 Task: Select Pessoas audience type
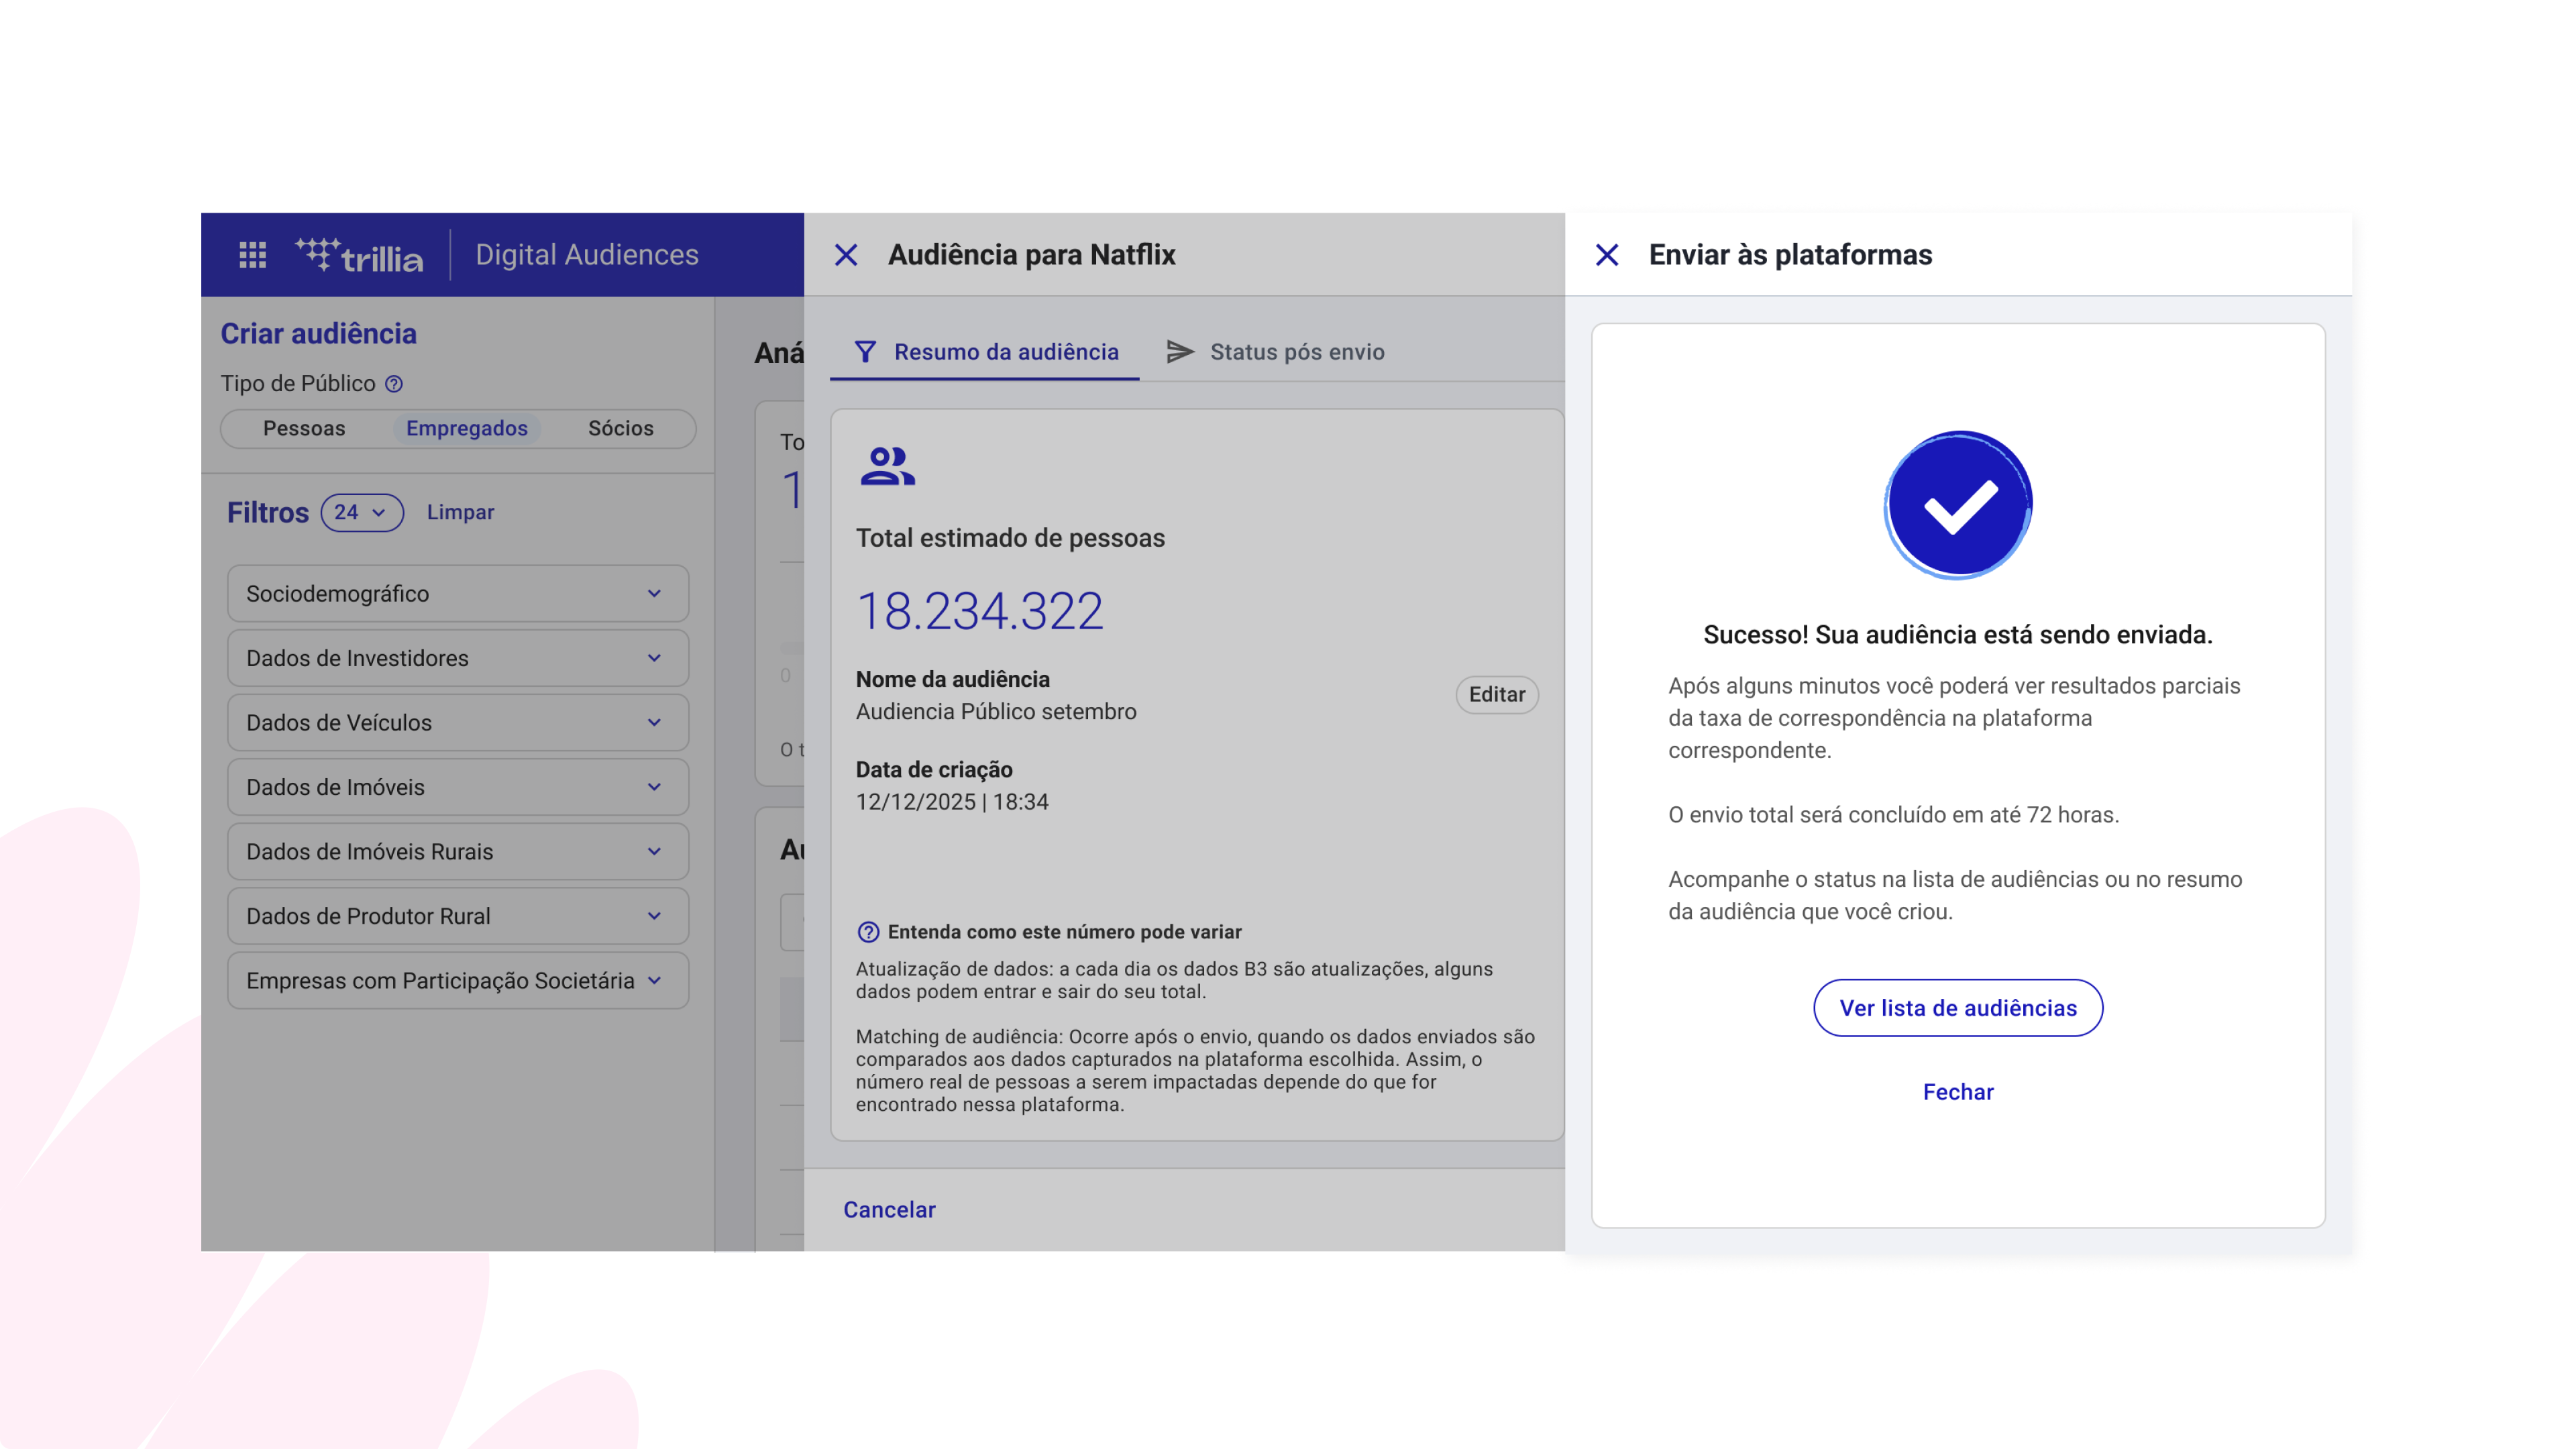tap(304, 428)
